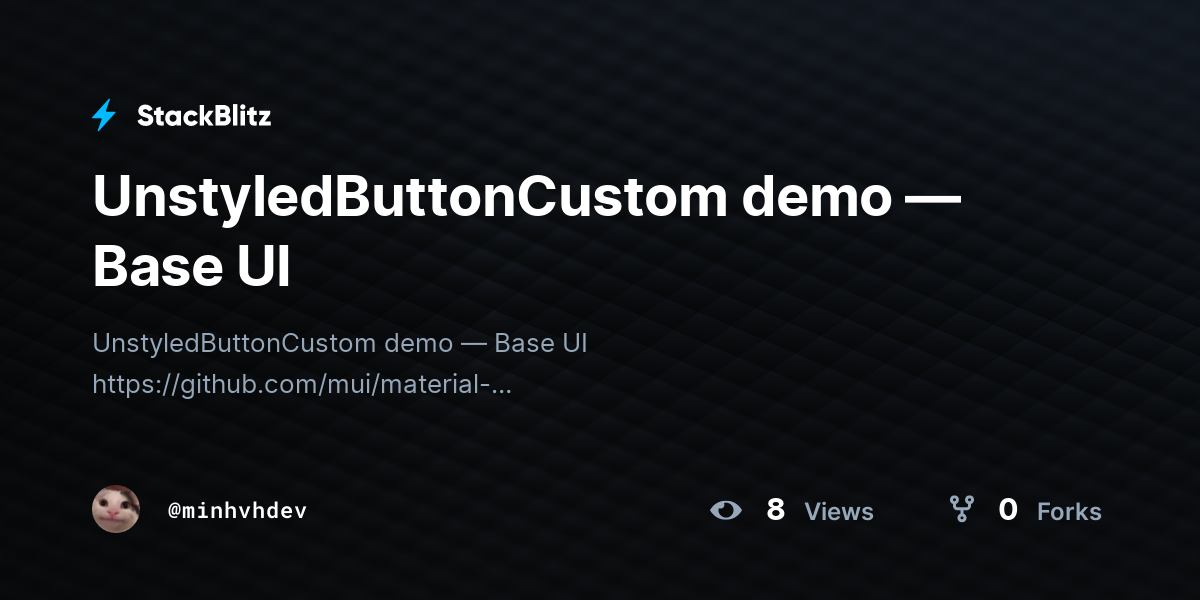Follow the github.com/mui/material link
This screenshot has height=600, width=1200.
tap(302, 384)
